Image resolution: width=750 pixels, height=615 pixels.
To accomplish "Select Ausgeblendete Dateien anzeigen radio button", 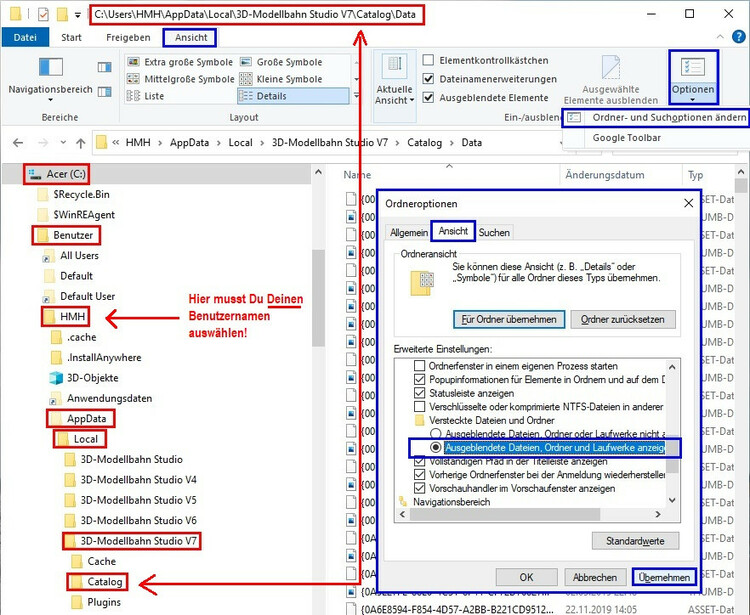I will [435, 448].
